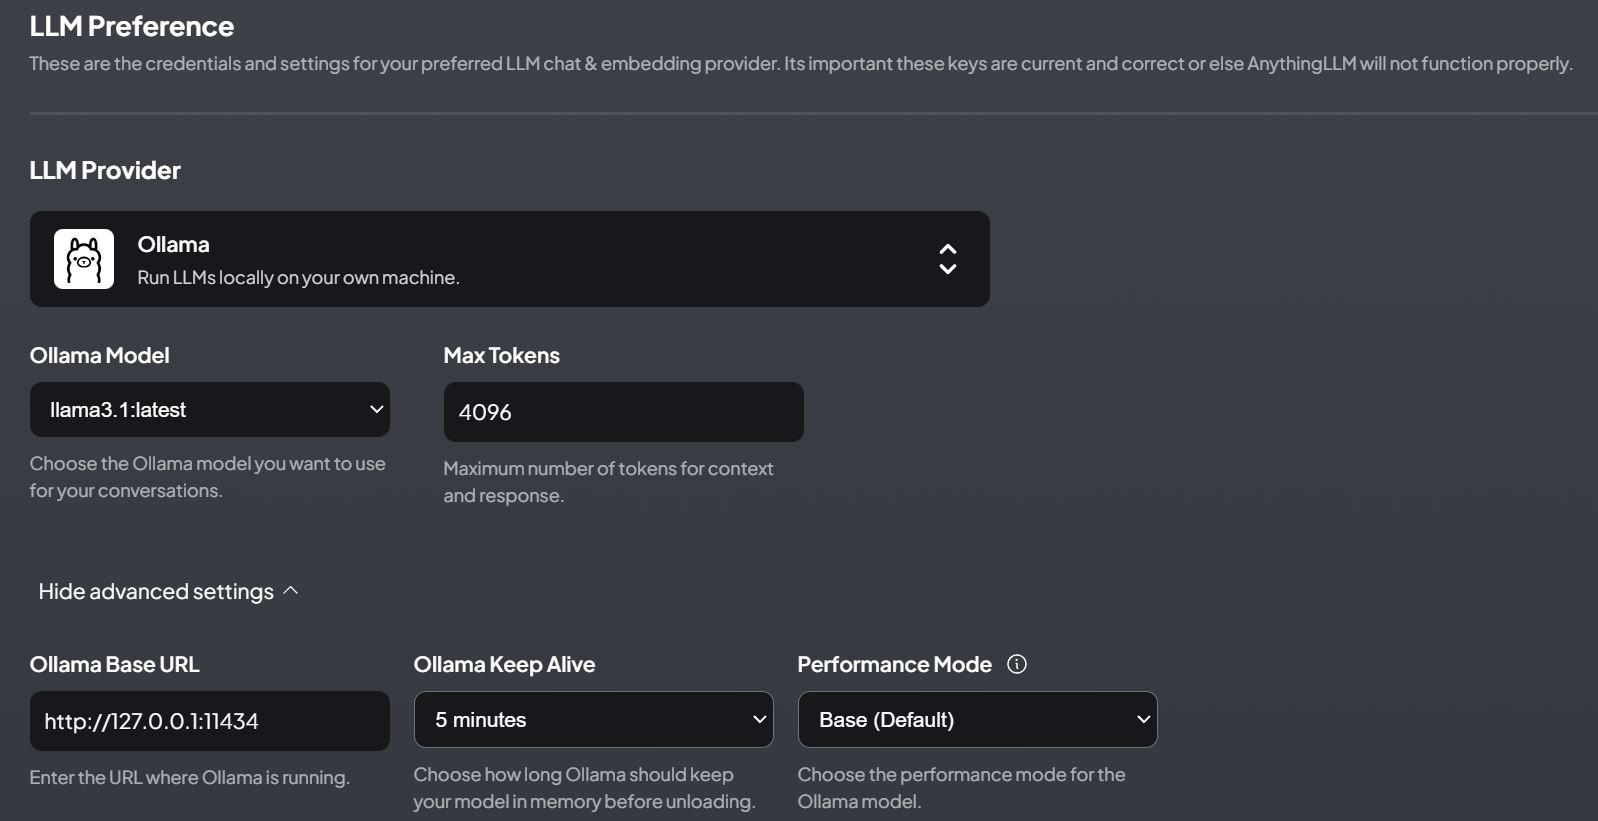Click the credentials description paragraph under LLM Preference
Image resolution: width=1598 pixels, height=821 pixels.
click(x=800, y=64)
